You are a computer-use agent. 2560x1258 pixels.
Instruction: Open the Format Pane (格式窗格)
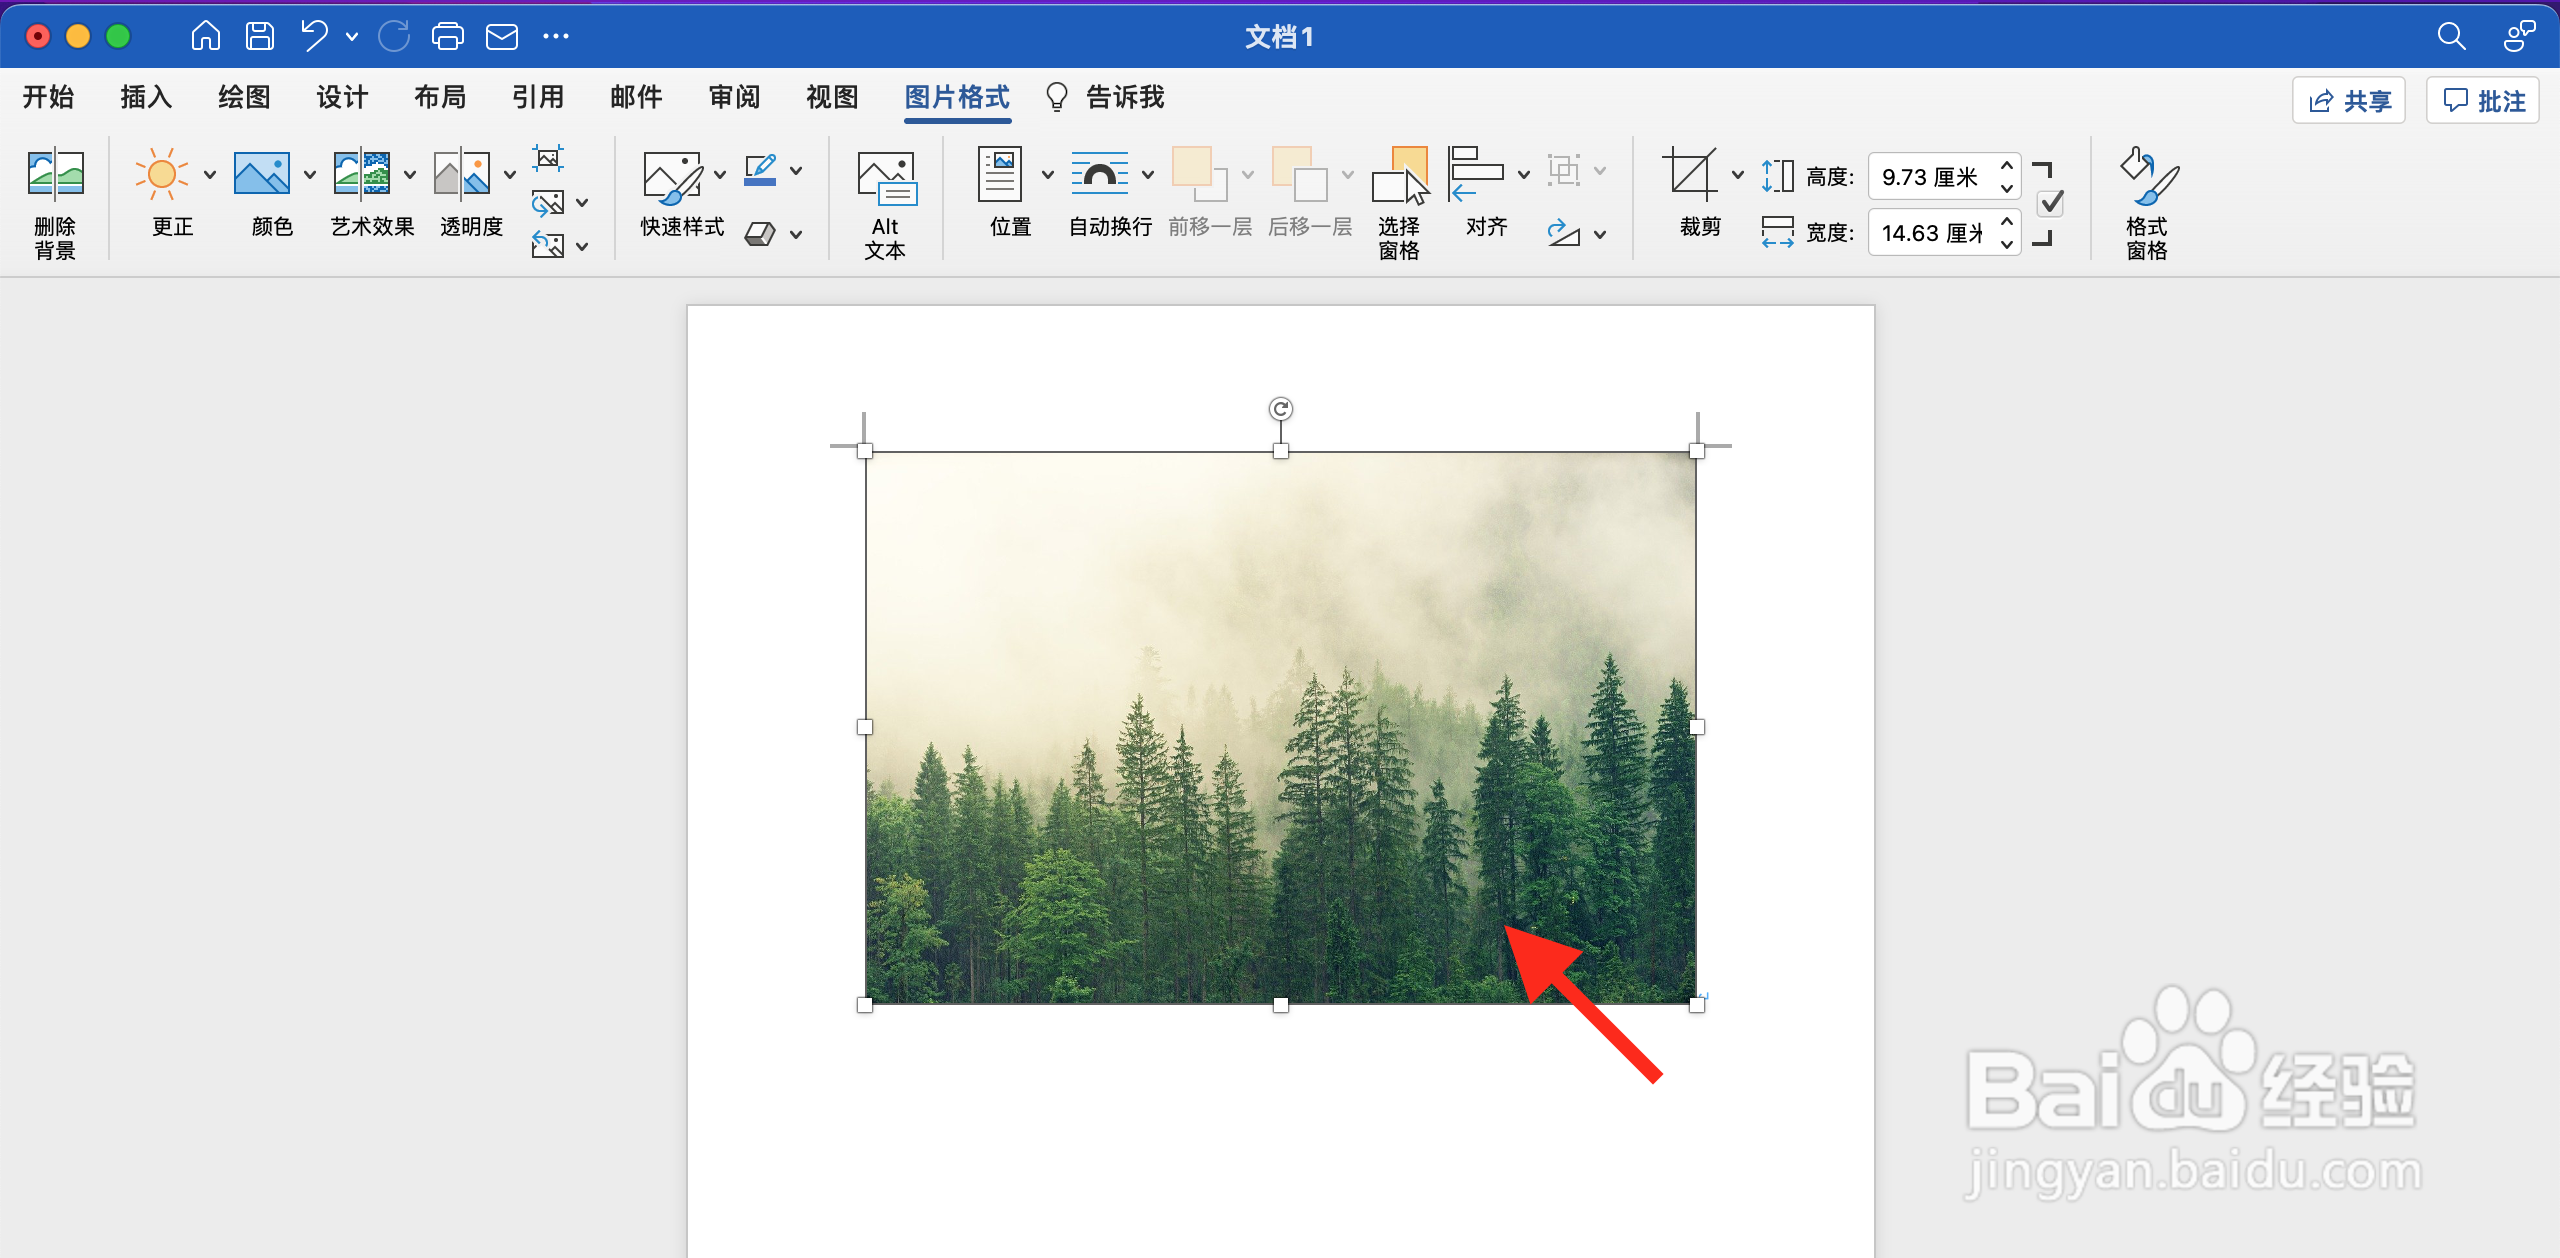tap(2148, 203)
